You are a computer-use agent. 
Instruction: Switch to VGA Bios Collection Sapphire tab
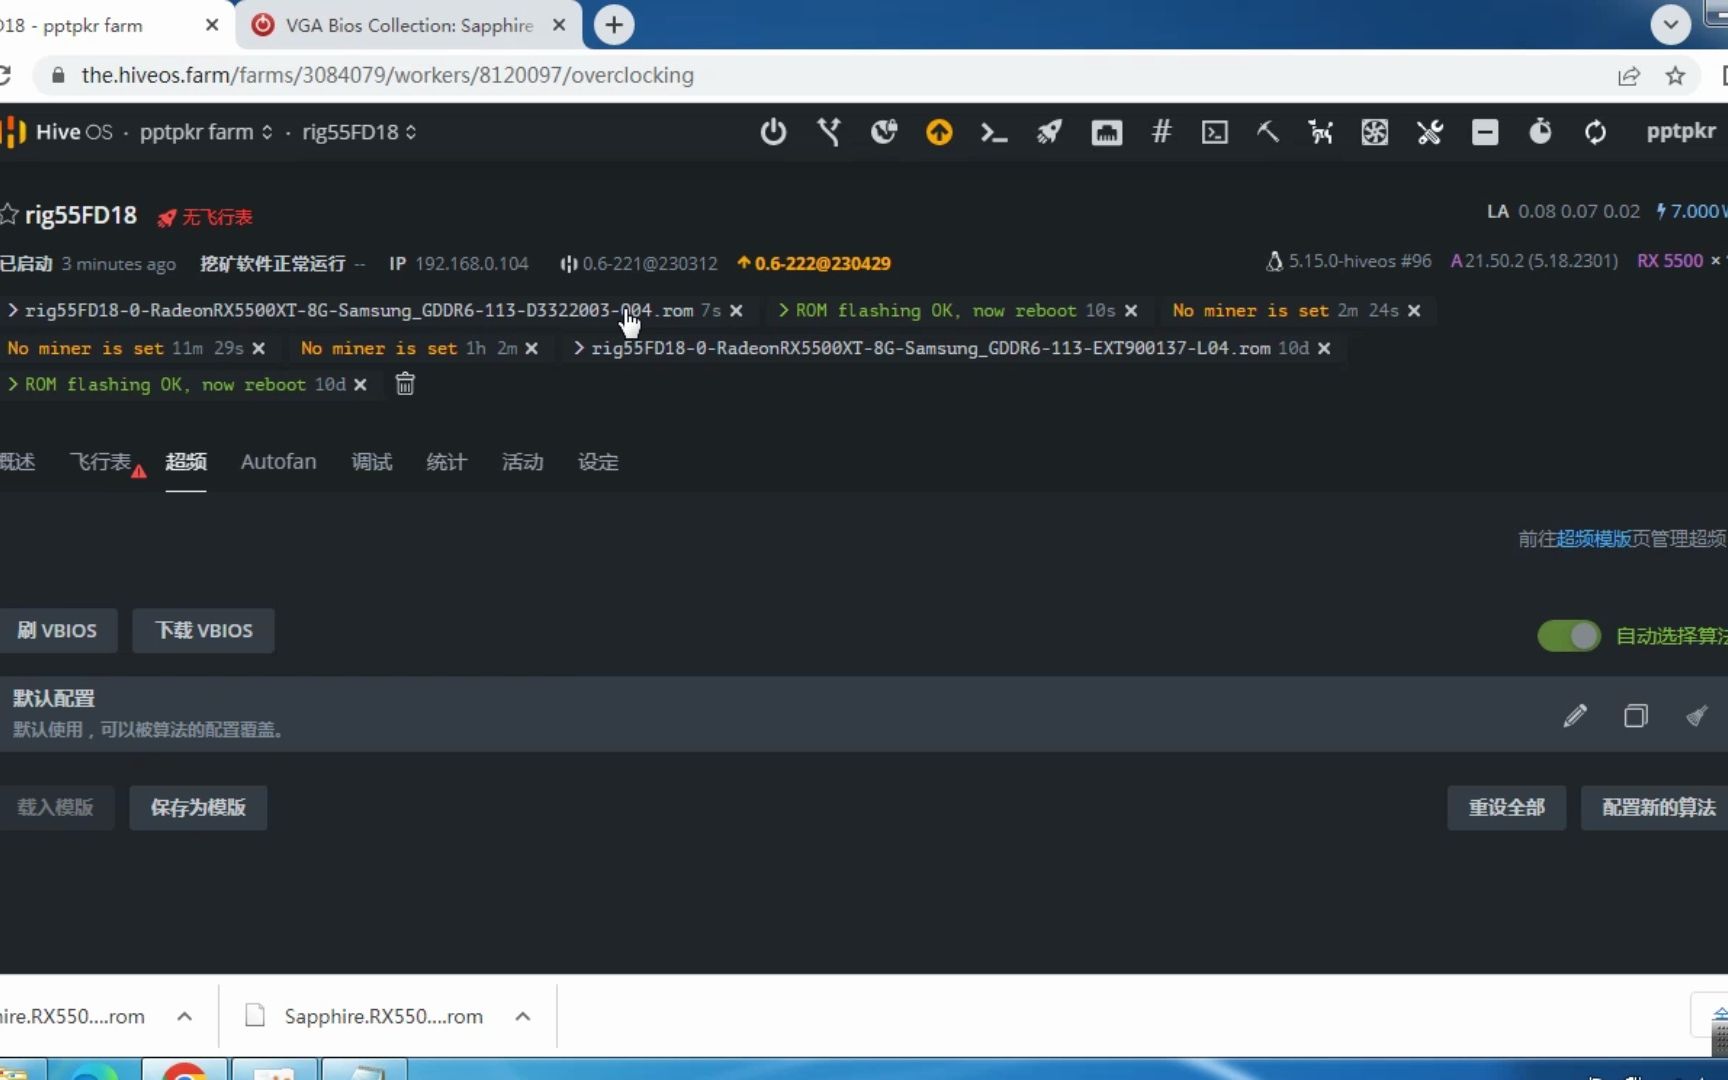pyautogui.click(x=407, y=25)
